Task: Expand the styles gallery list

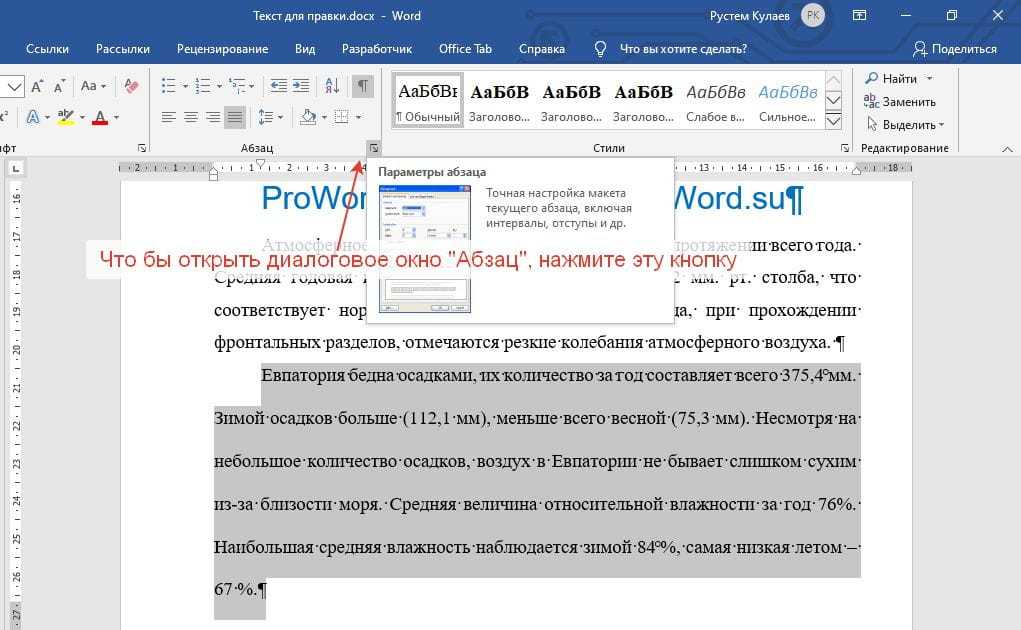Action: click(833, 117)
